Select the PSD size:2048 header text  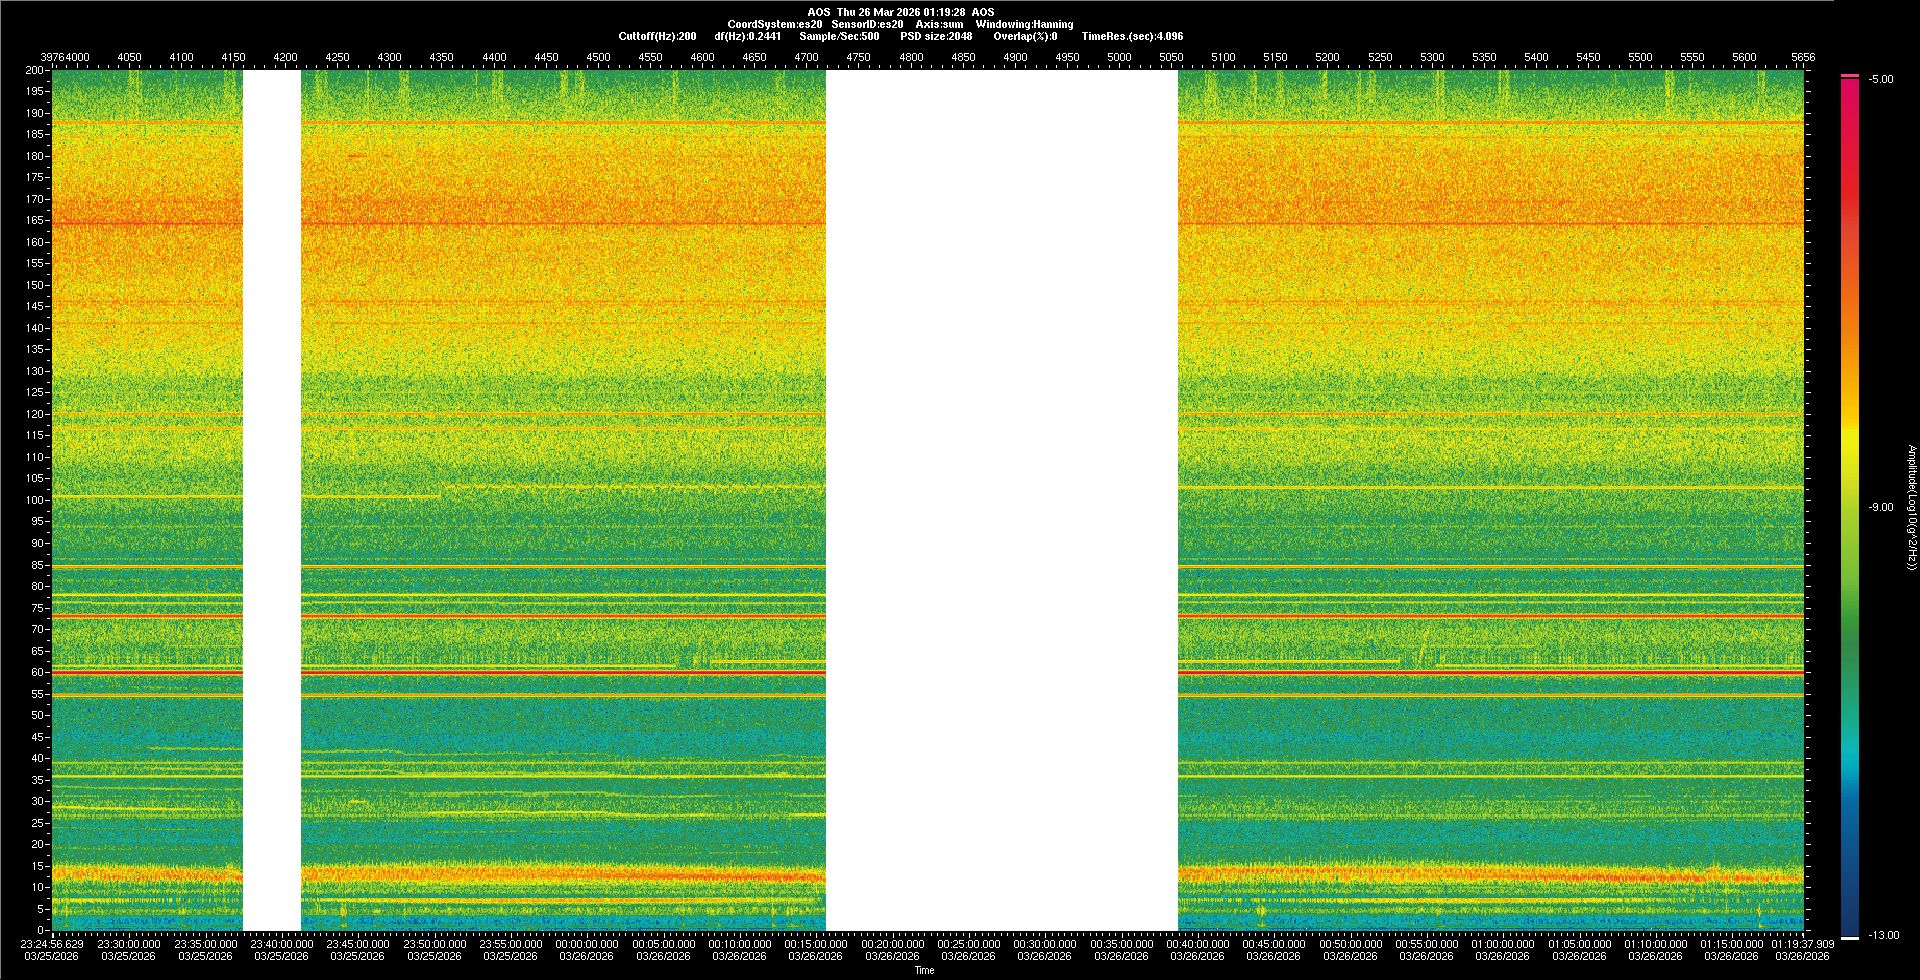tap(936, 36)
